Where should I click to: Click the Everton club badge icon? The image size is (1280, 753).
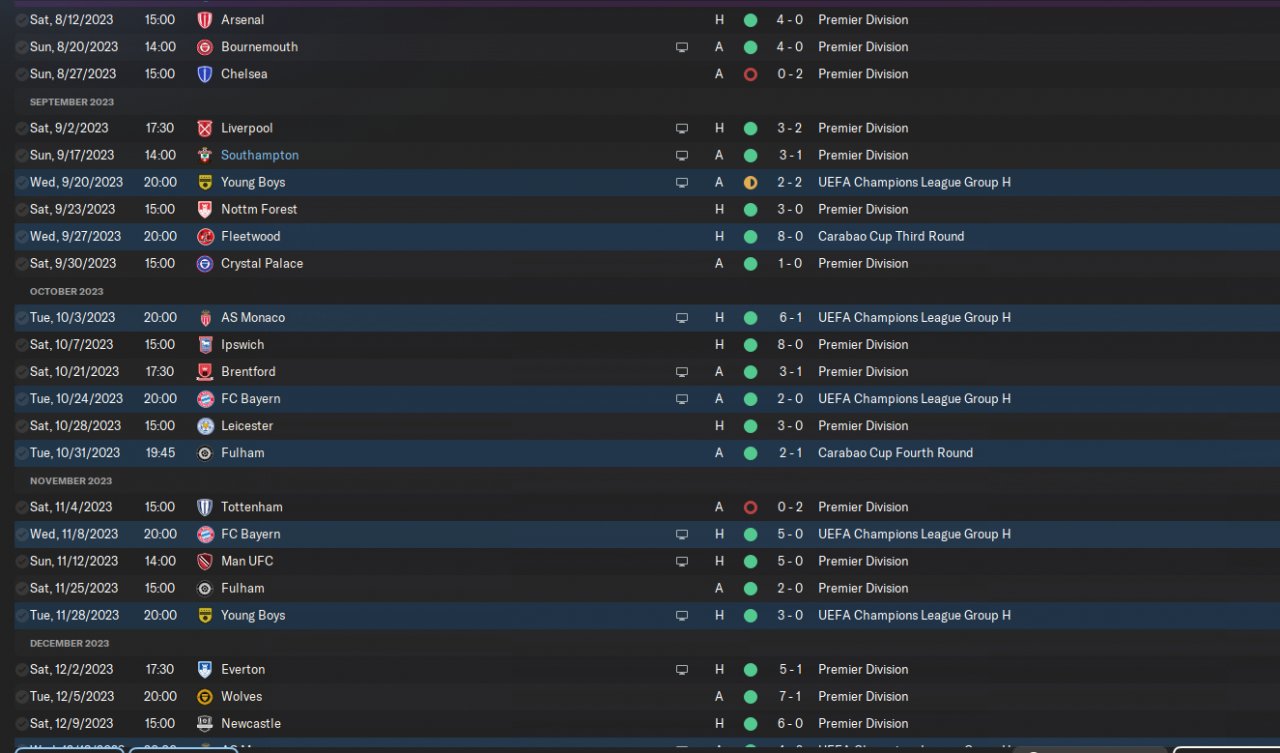pyautogui.click(x=205, y=670)
